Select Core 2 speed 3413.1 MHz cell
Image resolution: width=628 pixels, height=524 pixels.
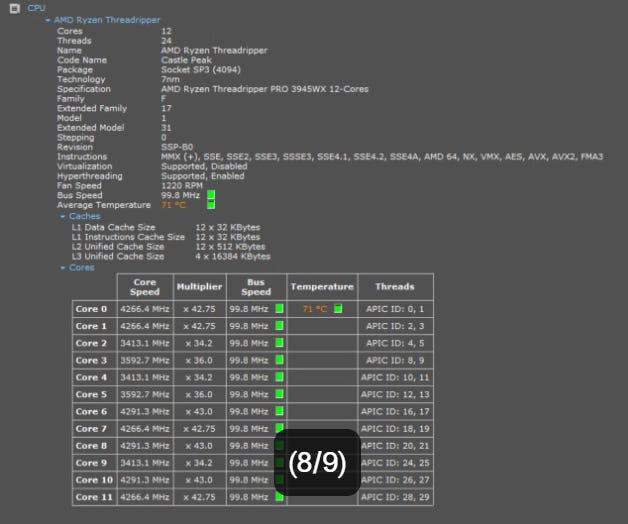tap(145, 343)
